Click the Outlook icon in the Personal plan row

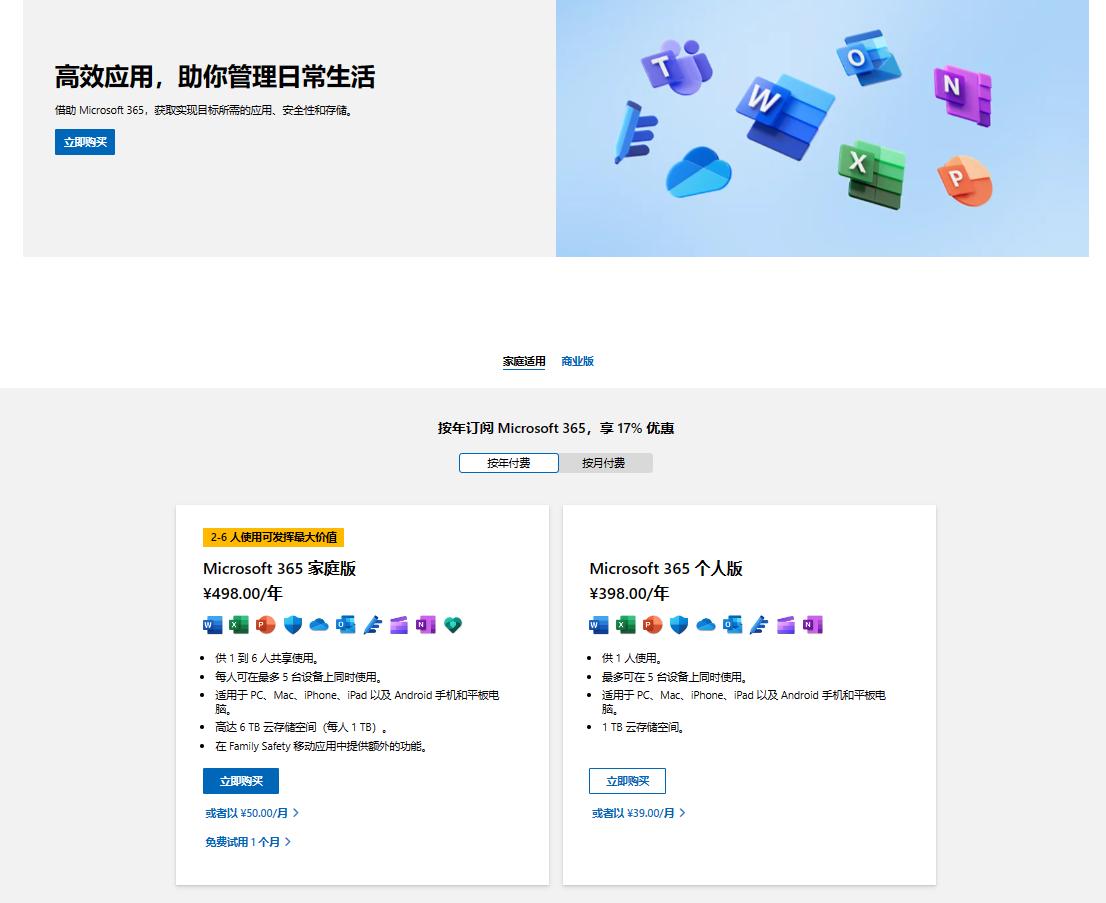coord(733,624)
